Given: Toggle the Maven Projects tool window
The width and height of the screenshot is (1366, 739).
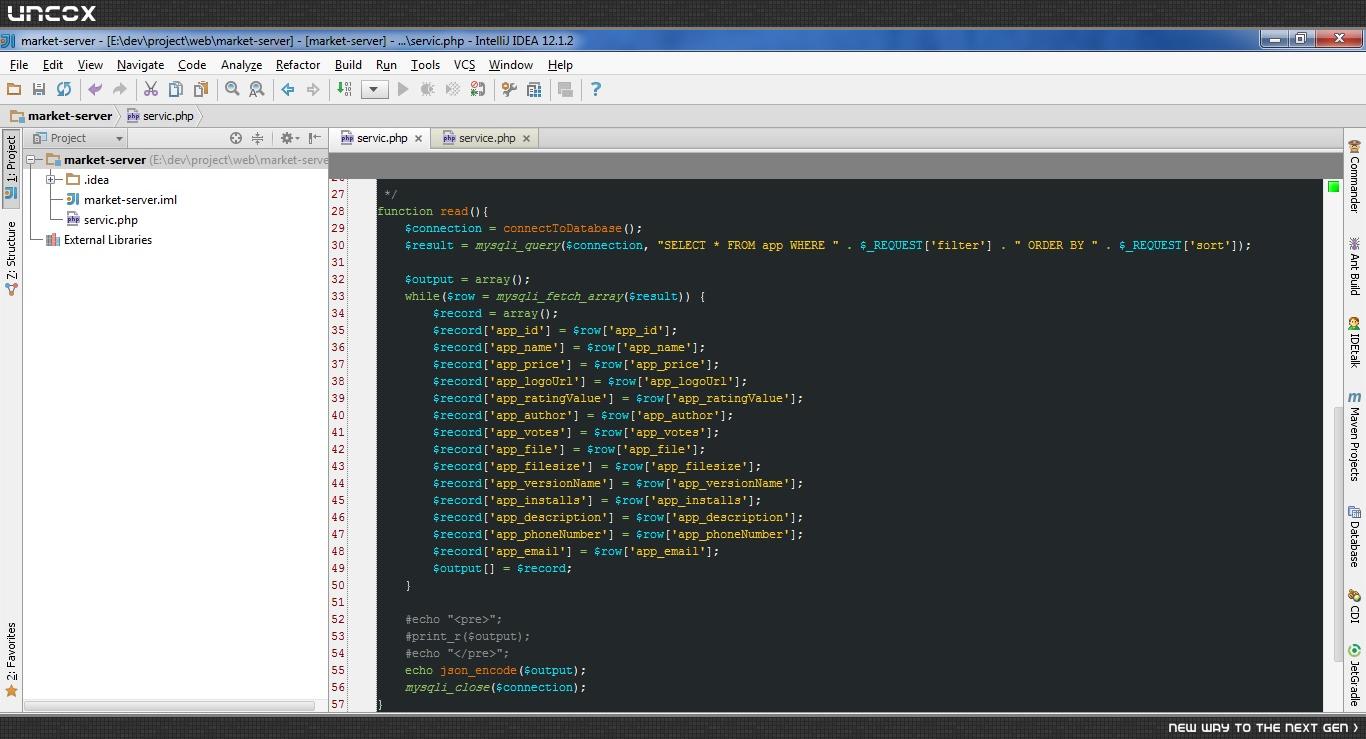Looking at the screenshot, I should click(1355, 436).
